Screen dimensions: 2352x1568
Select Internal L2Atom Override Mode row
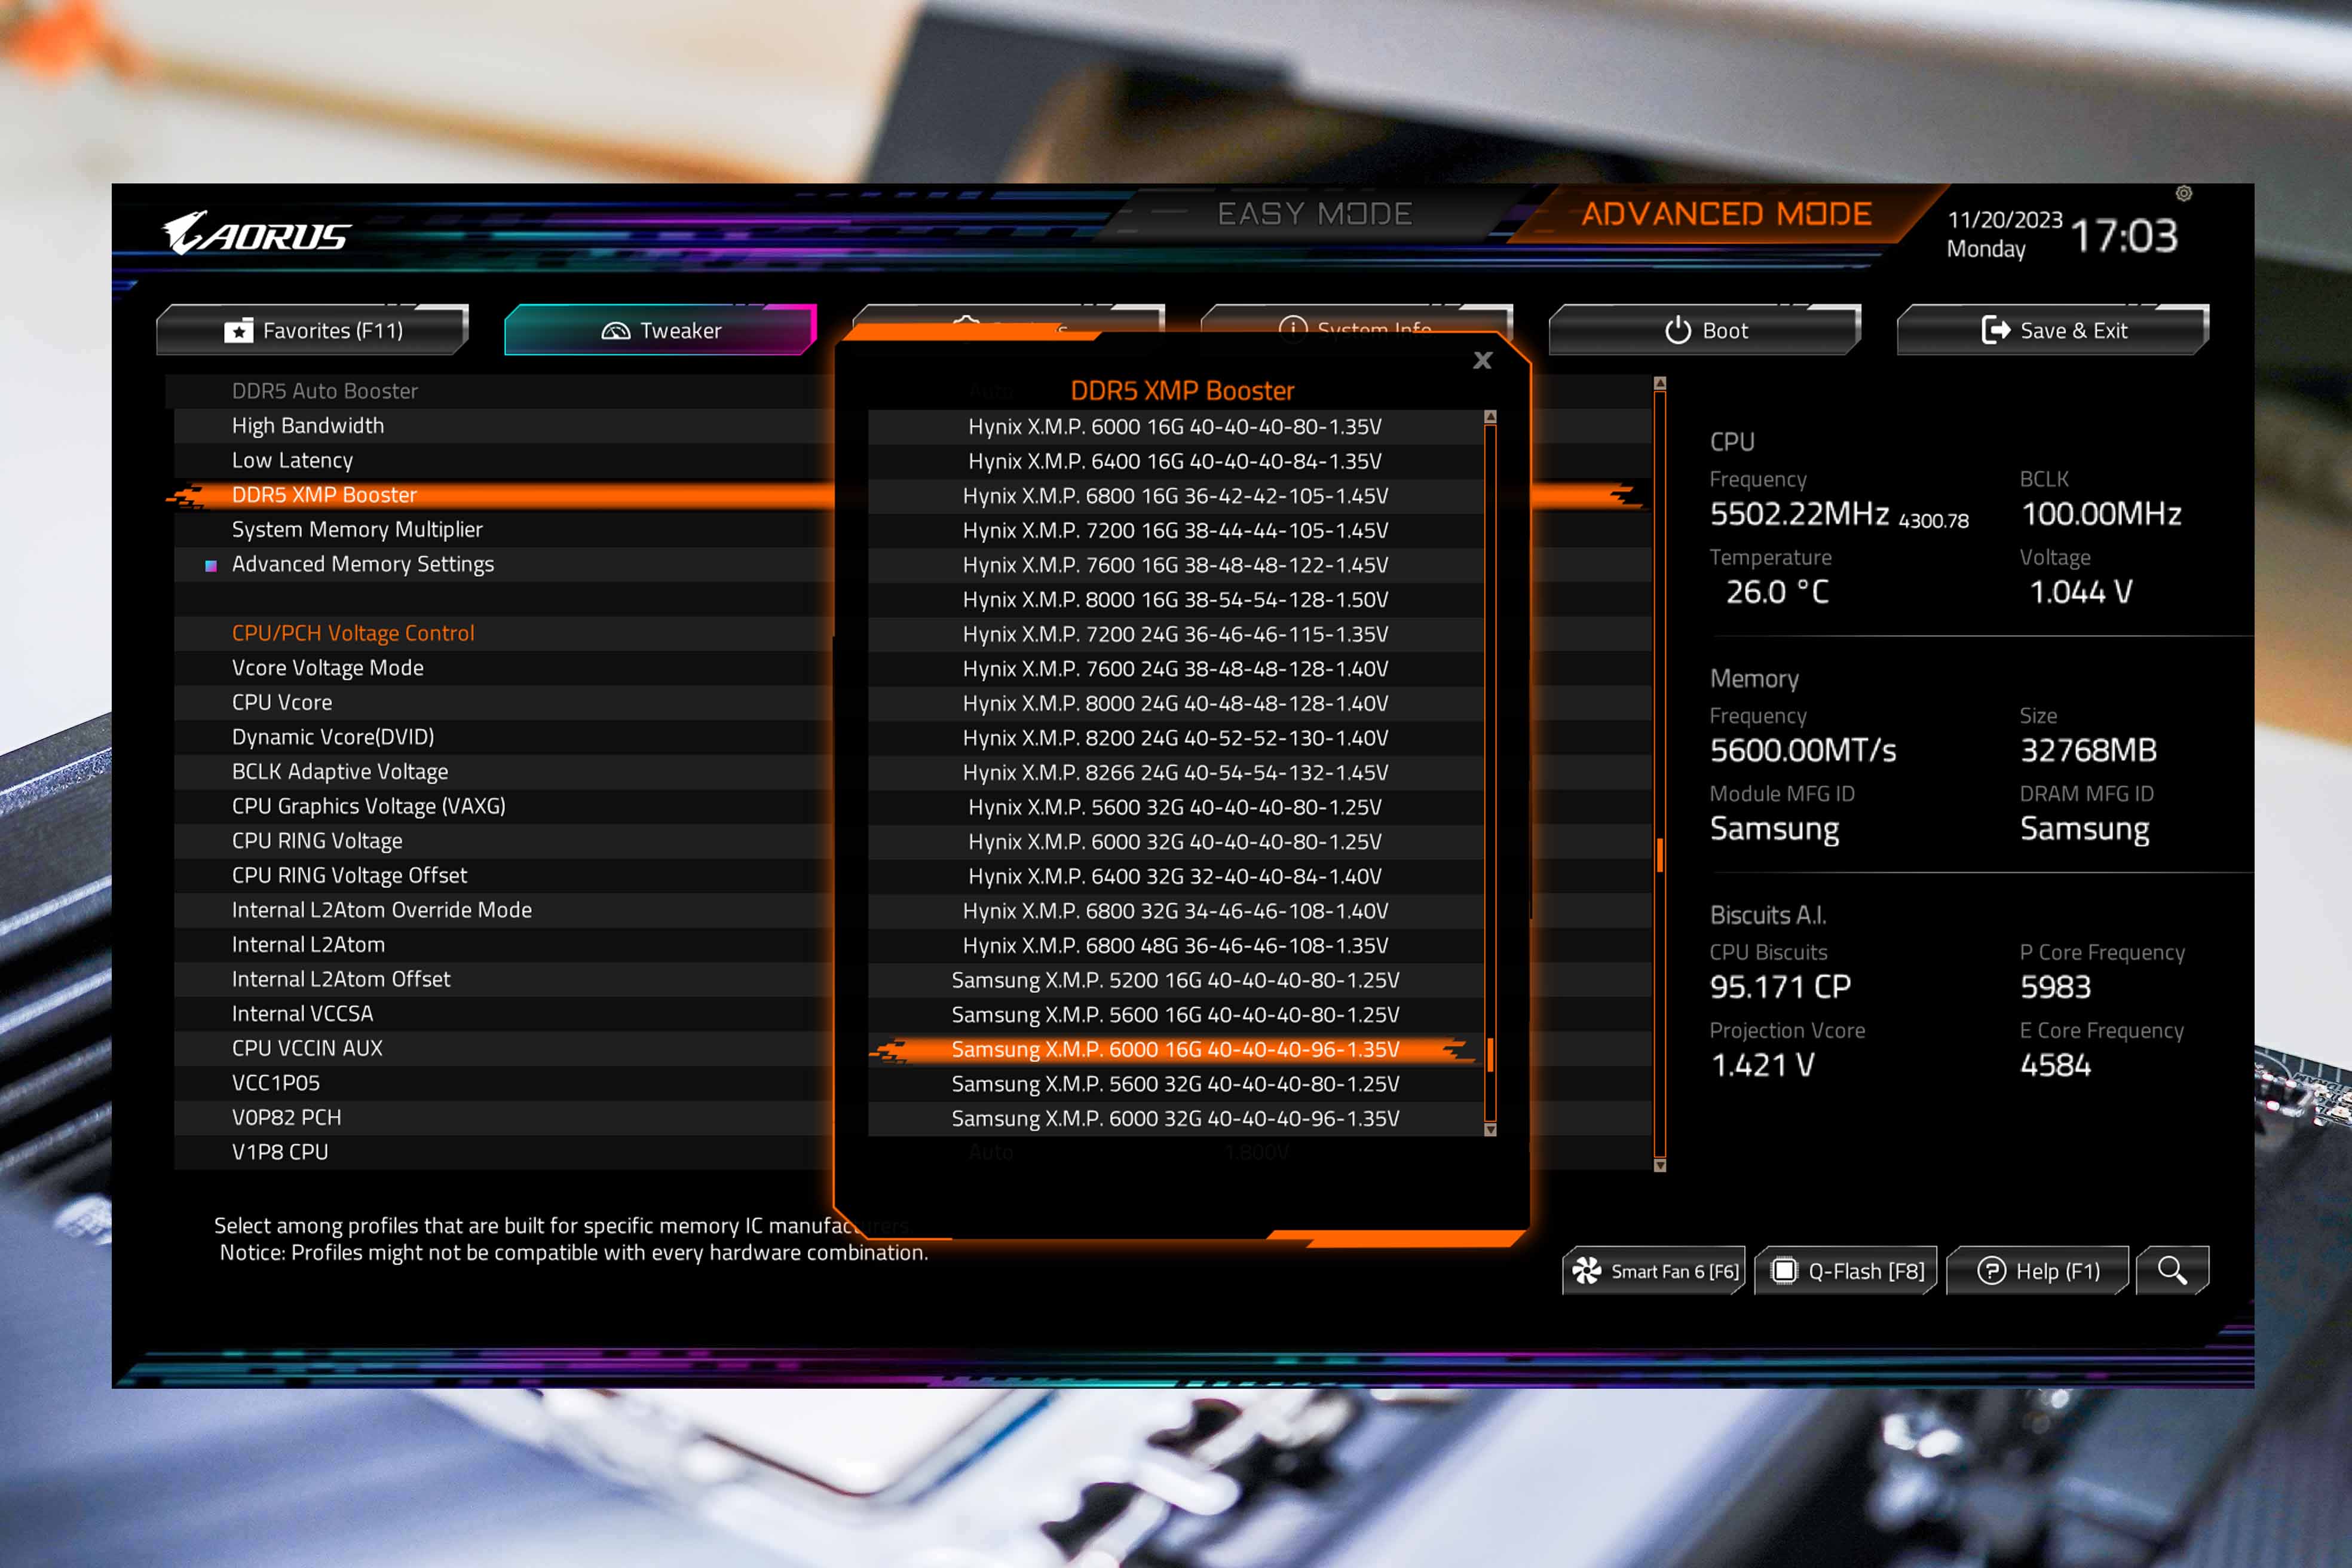(x=503, y=910)
